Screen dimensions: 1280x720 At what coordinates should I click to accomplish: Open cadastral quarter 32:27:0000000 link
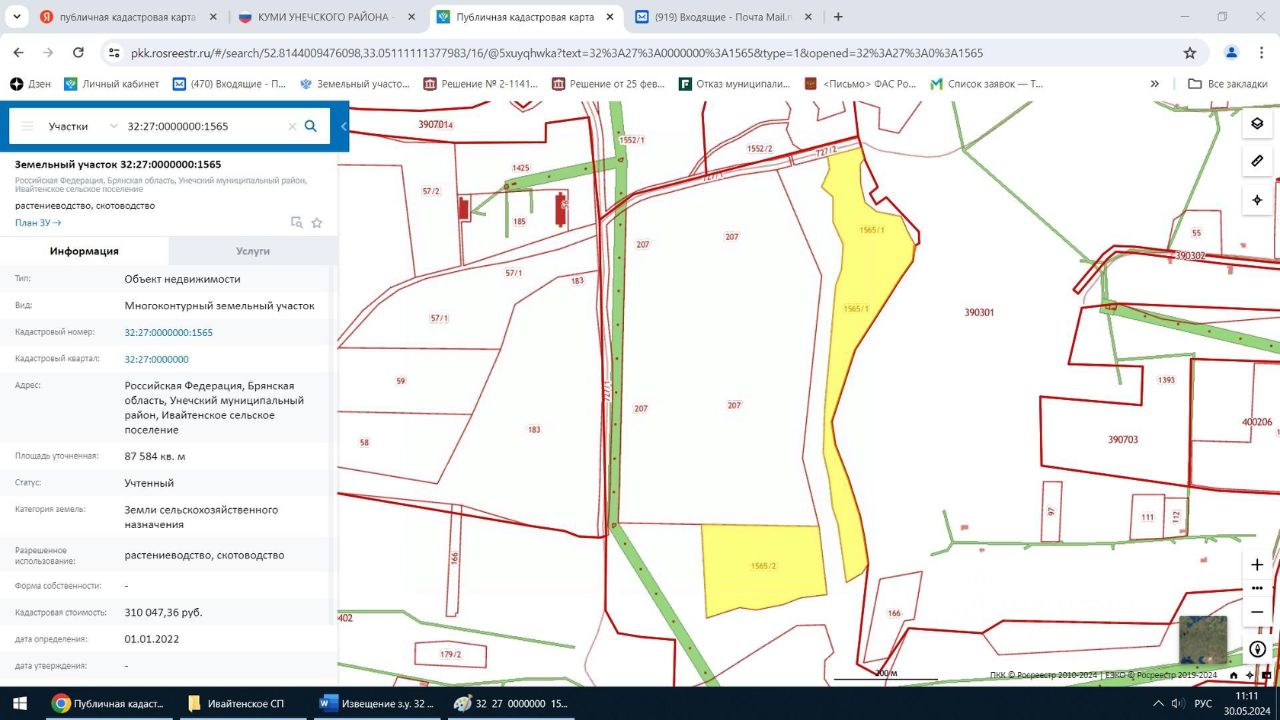coord(156,359)
